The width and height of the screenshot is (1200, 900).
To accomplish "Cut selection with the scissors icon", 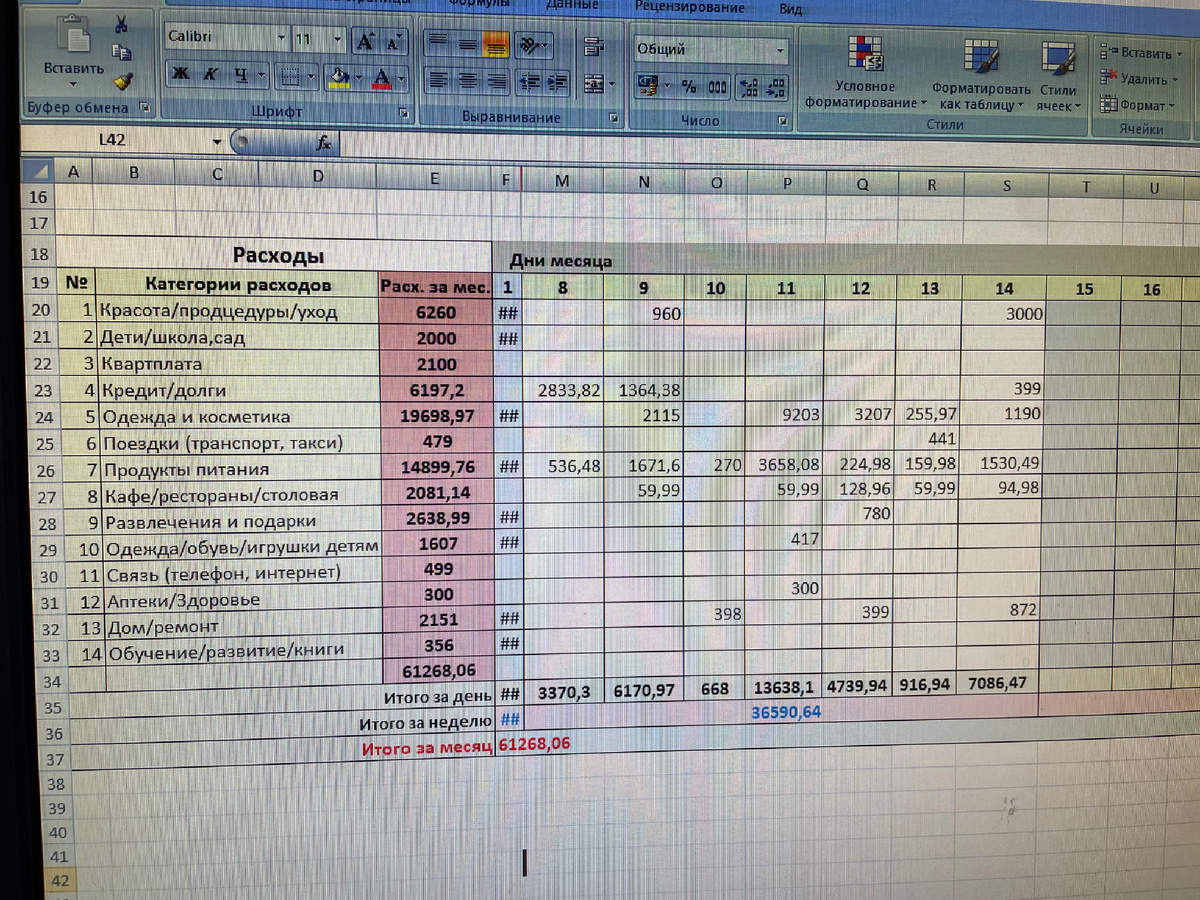I will pos(119,26).
